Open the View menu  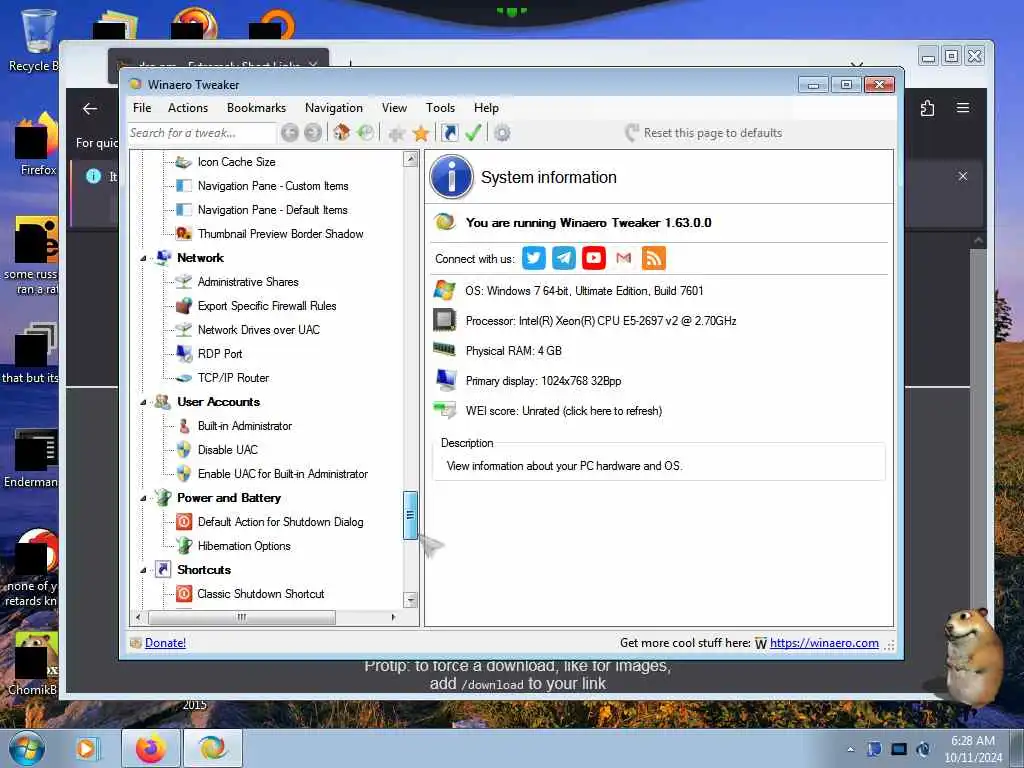(394, 108)
